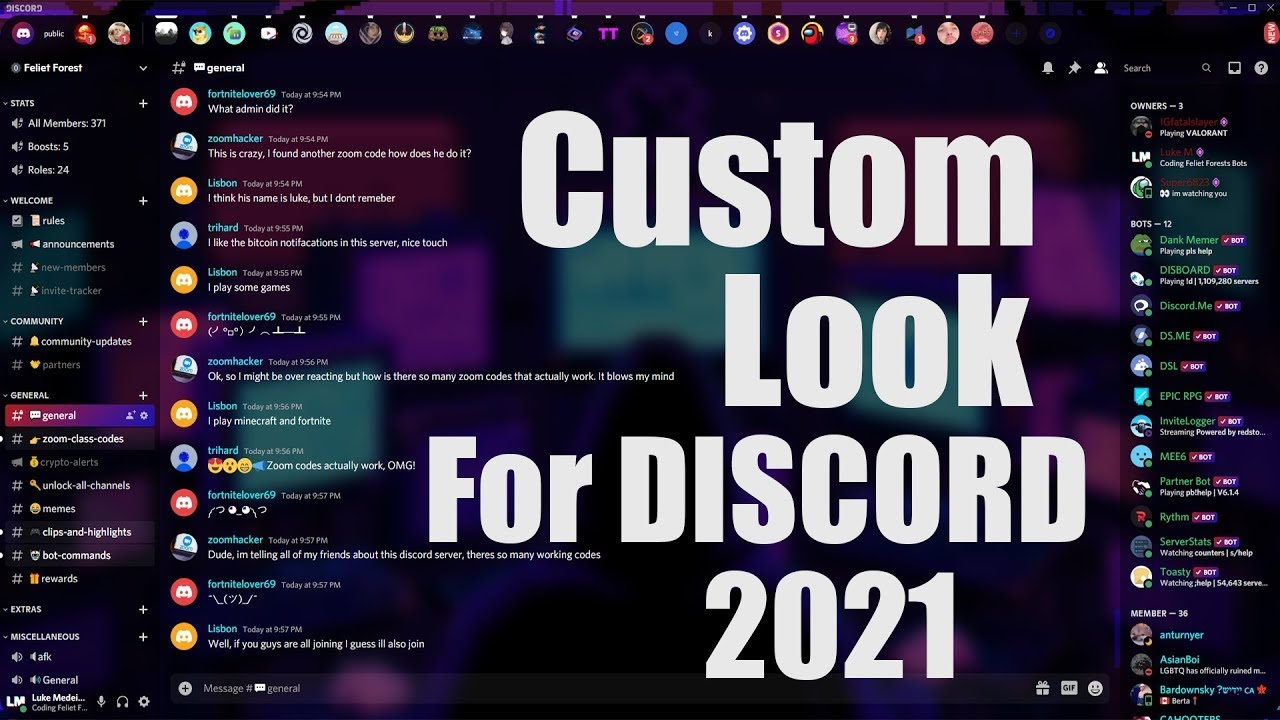Click the attach file plus button
This screenshot has height=720, width=1280.
pyautogui.click(x=185, y=688)
